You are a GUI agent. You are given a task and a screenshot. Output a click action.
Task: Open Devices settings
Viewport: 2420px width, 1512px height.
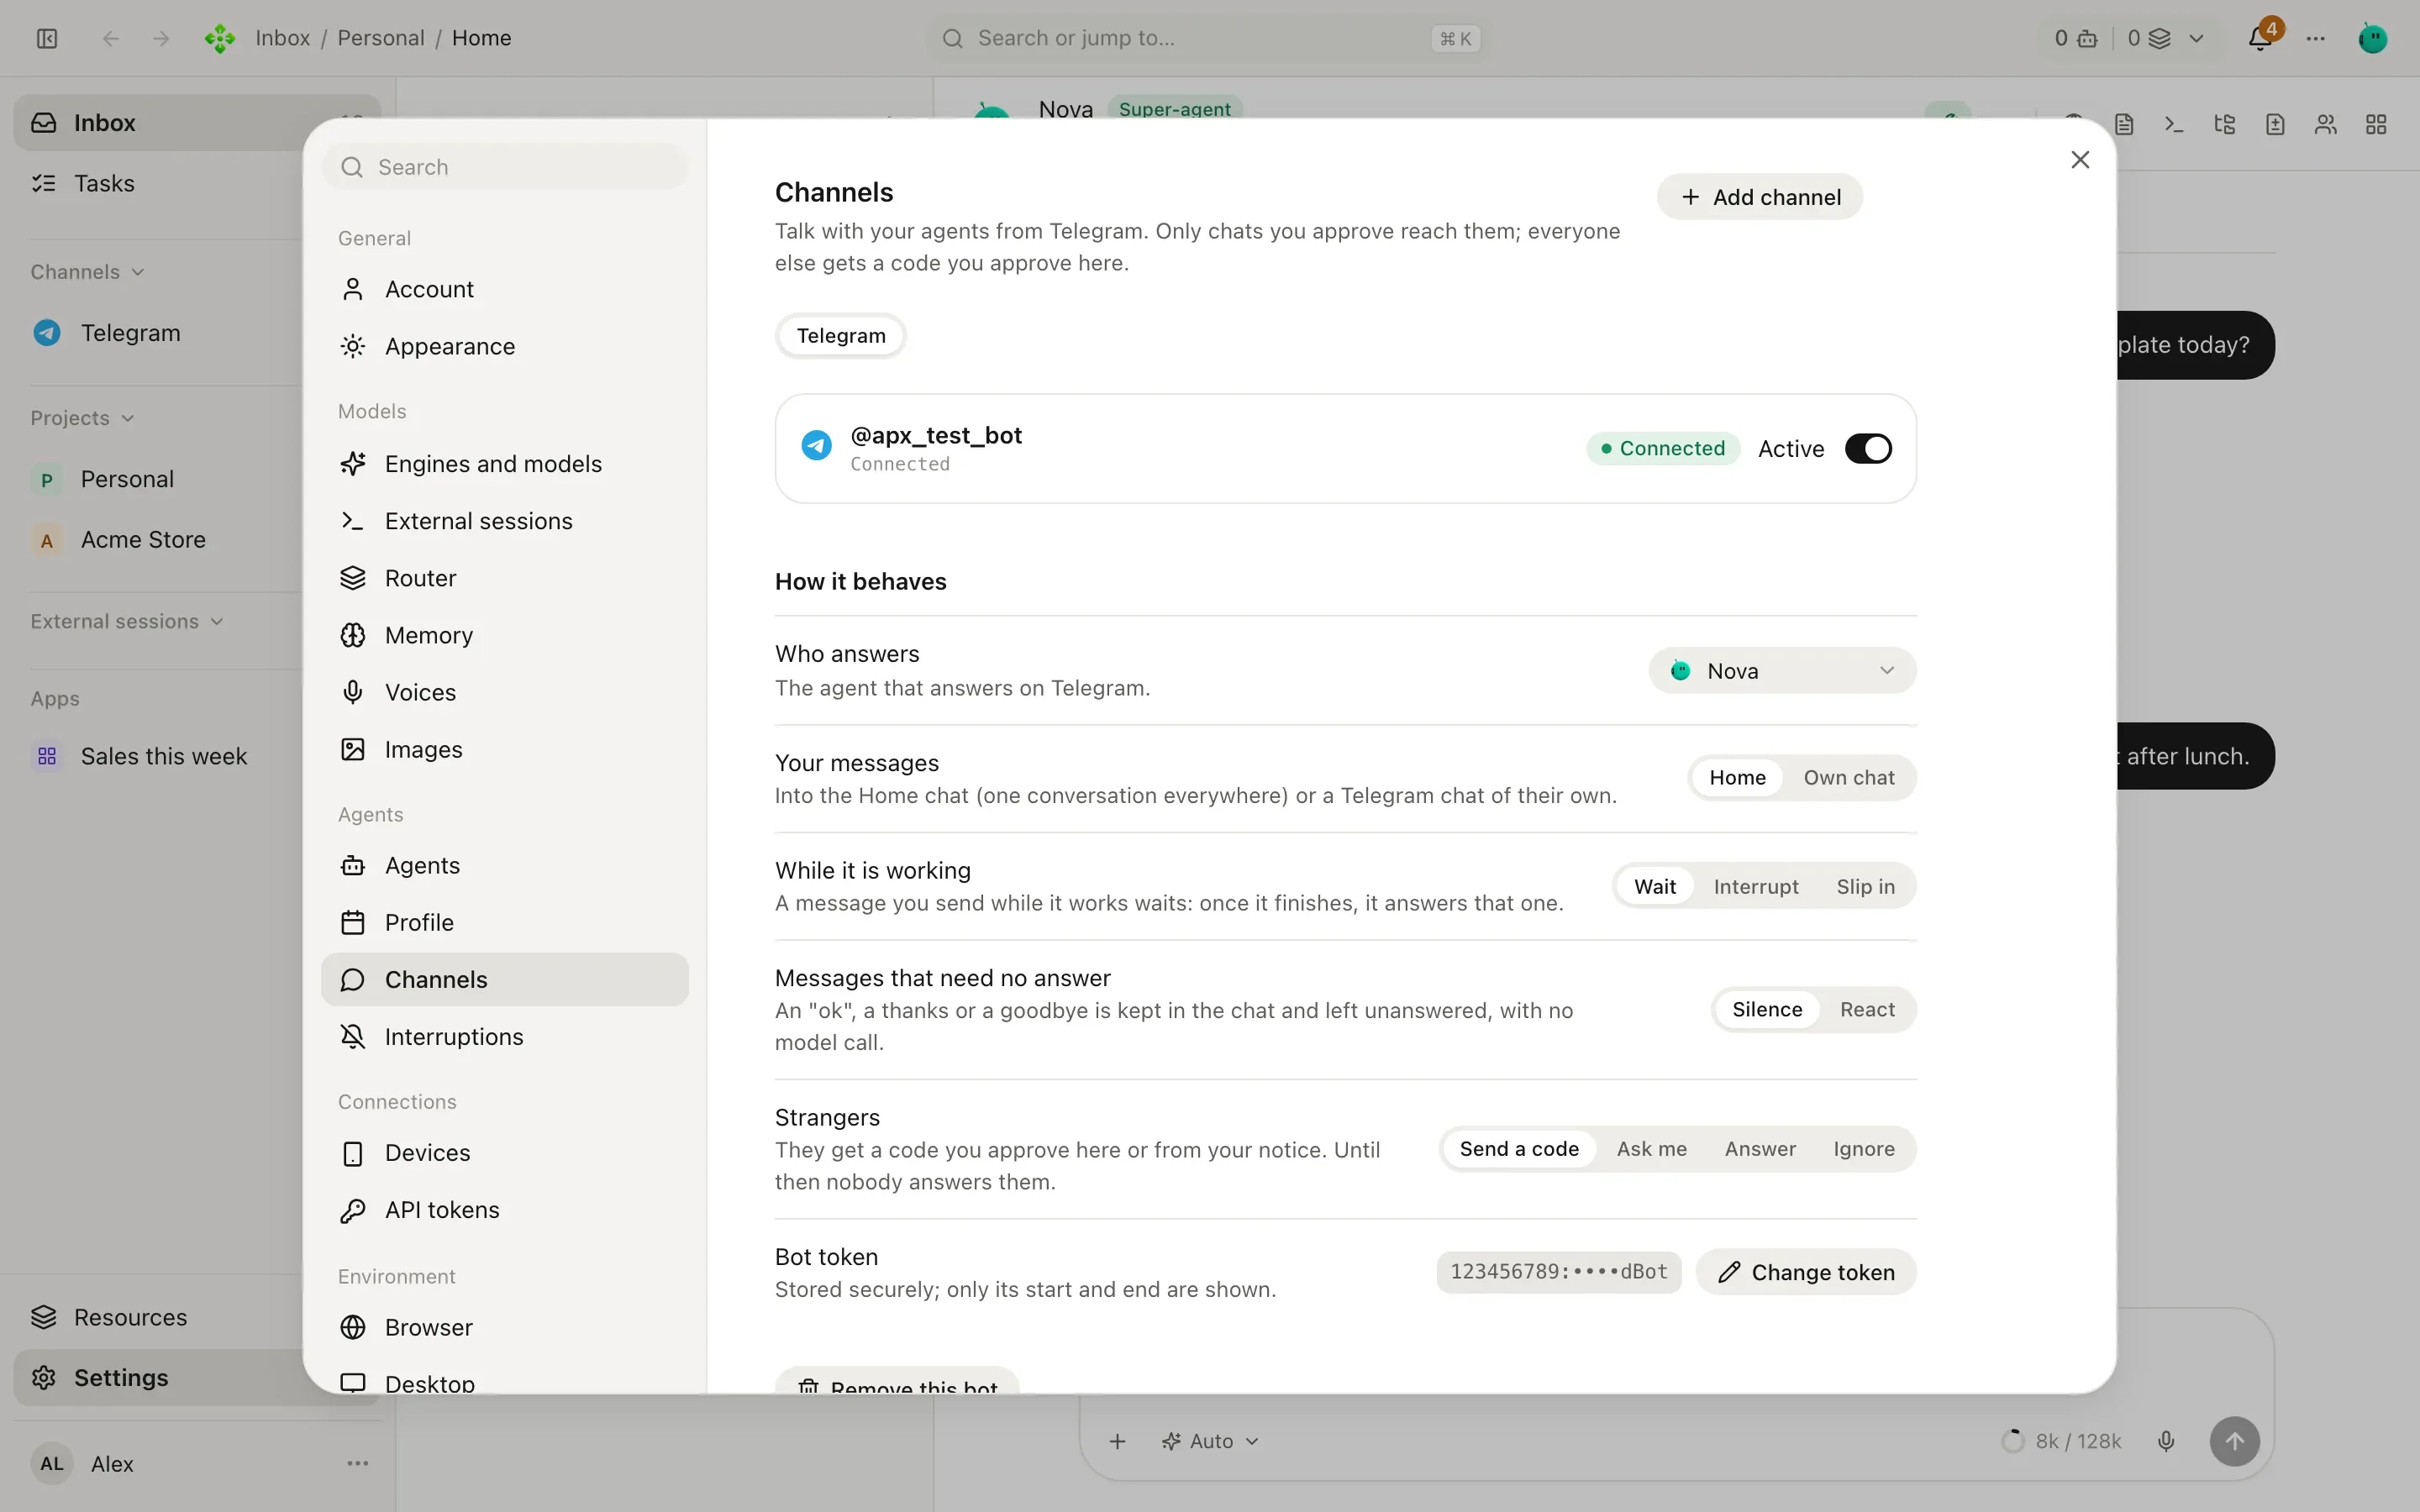coord(505,1153)
